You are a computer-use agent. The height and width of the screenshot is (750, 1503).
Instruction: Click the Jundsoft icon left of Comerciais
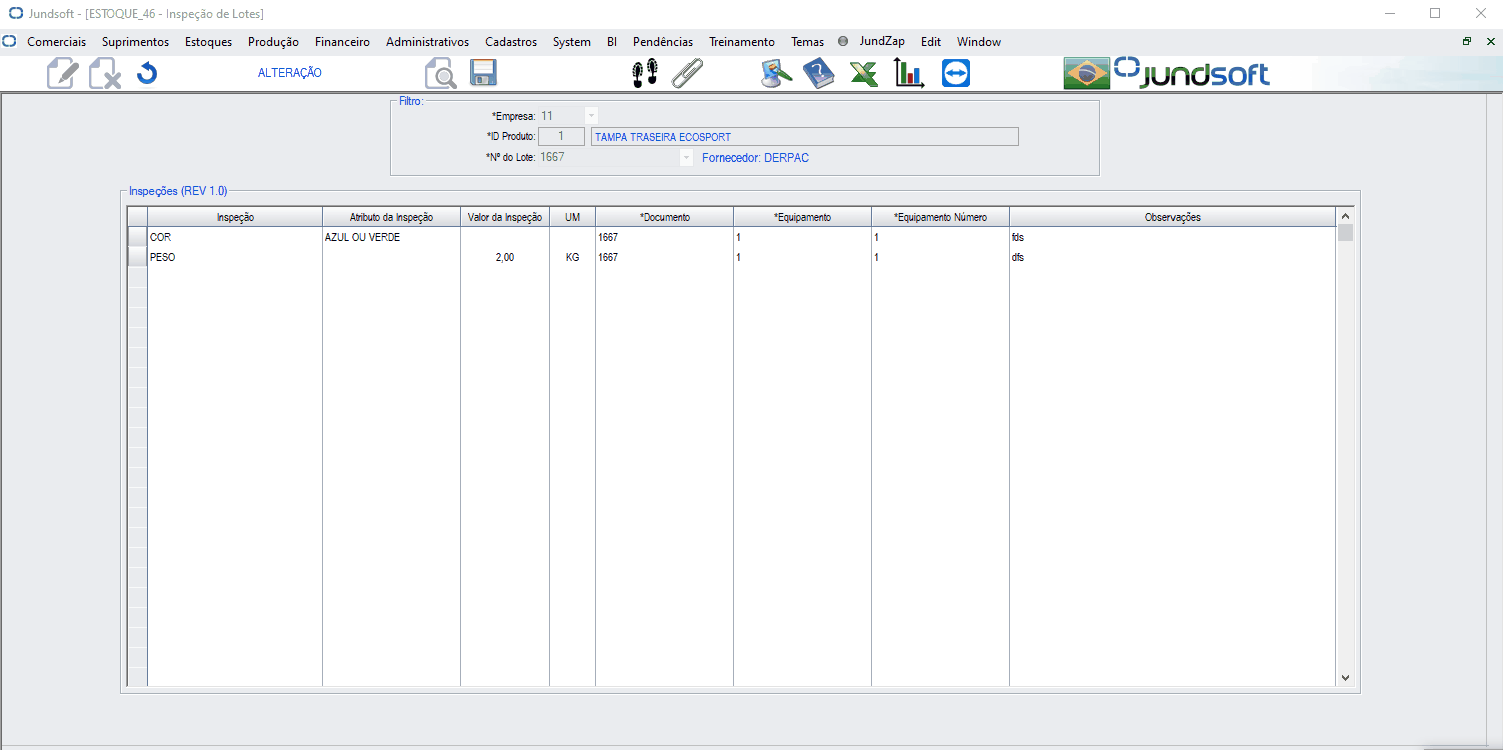point(10,42)
